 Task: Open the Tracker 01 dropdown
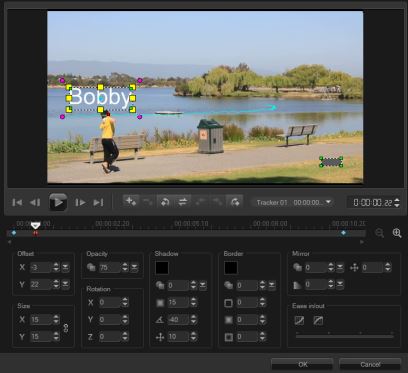329,202
